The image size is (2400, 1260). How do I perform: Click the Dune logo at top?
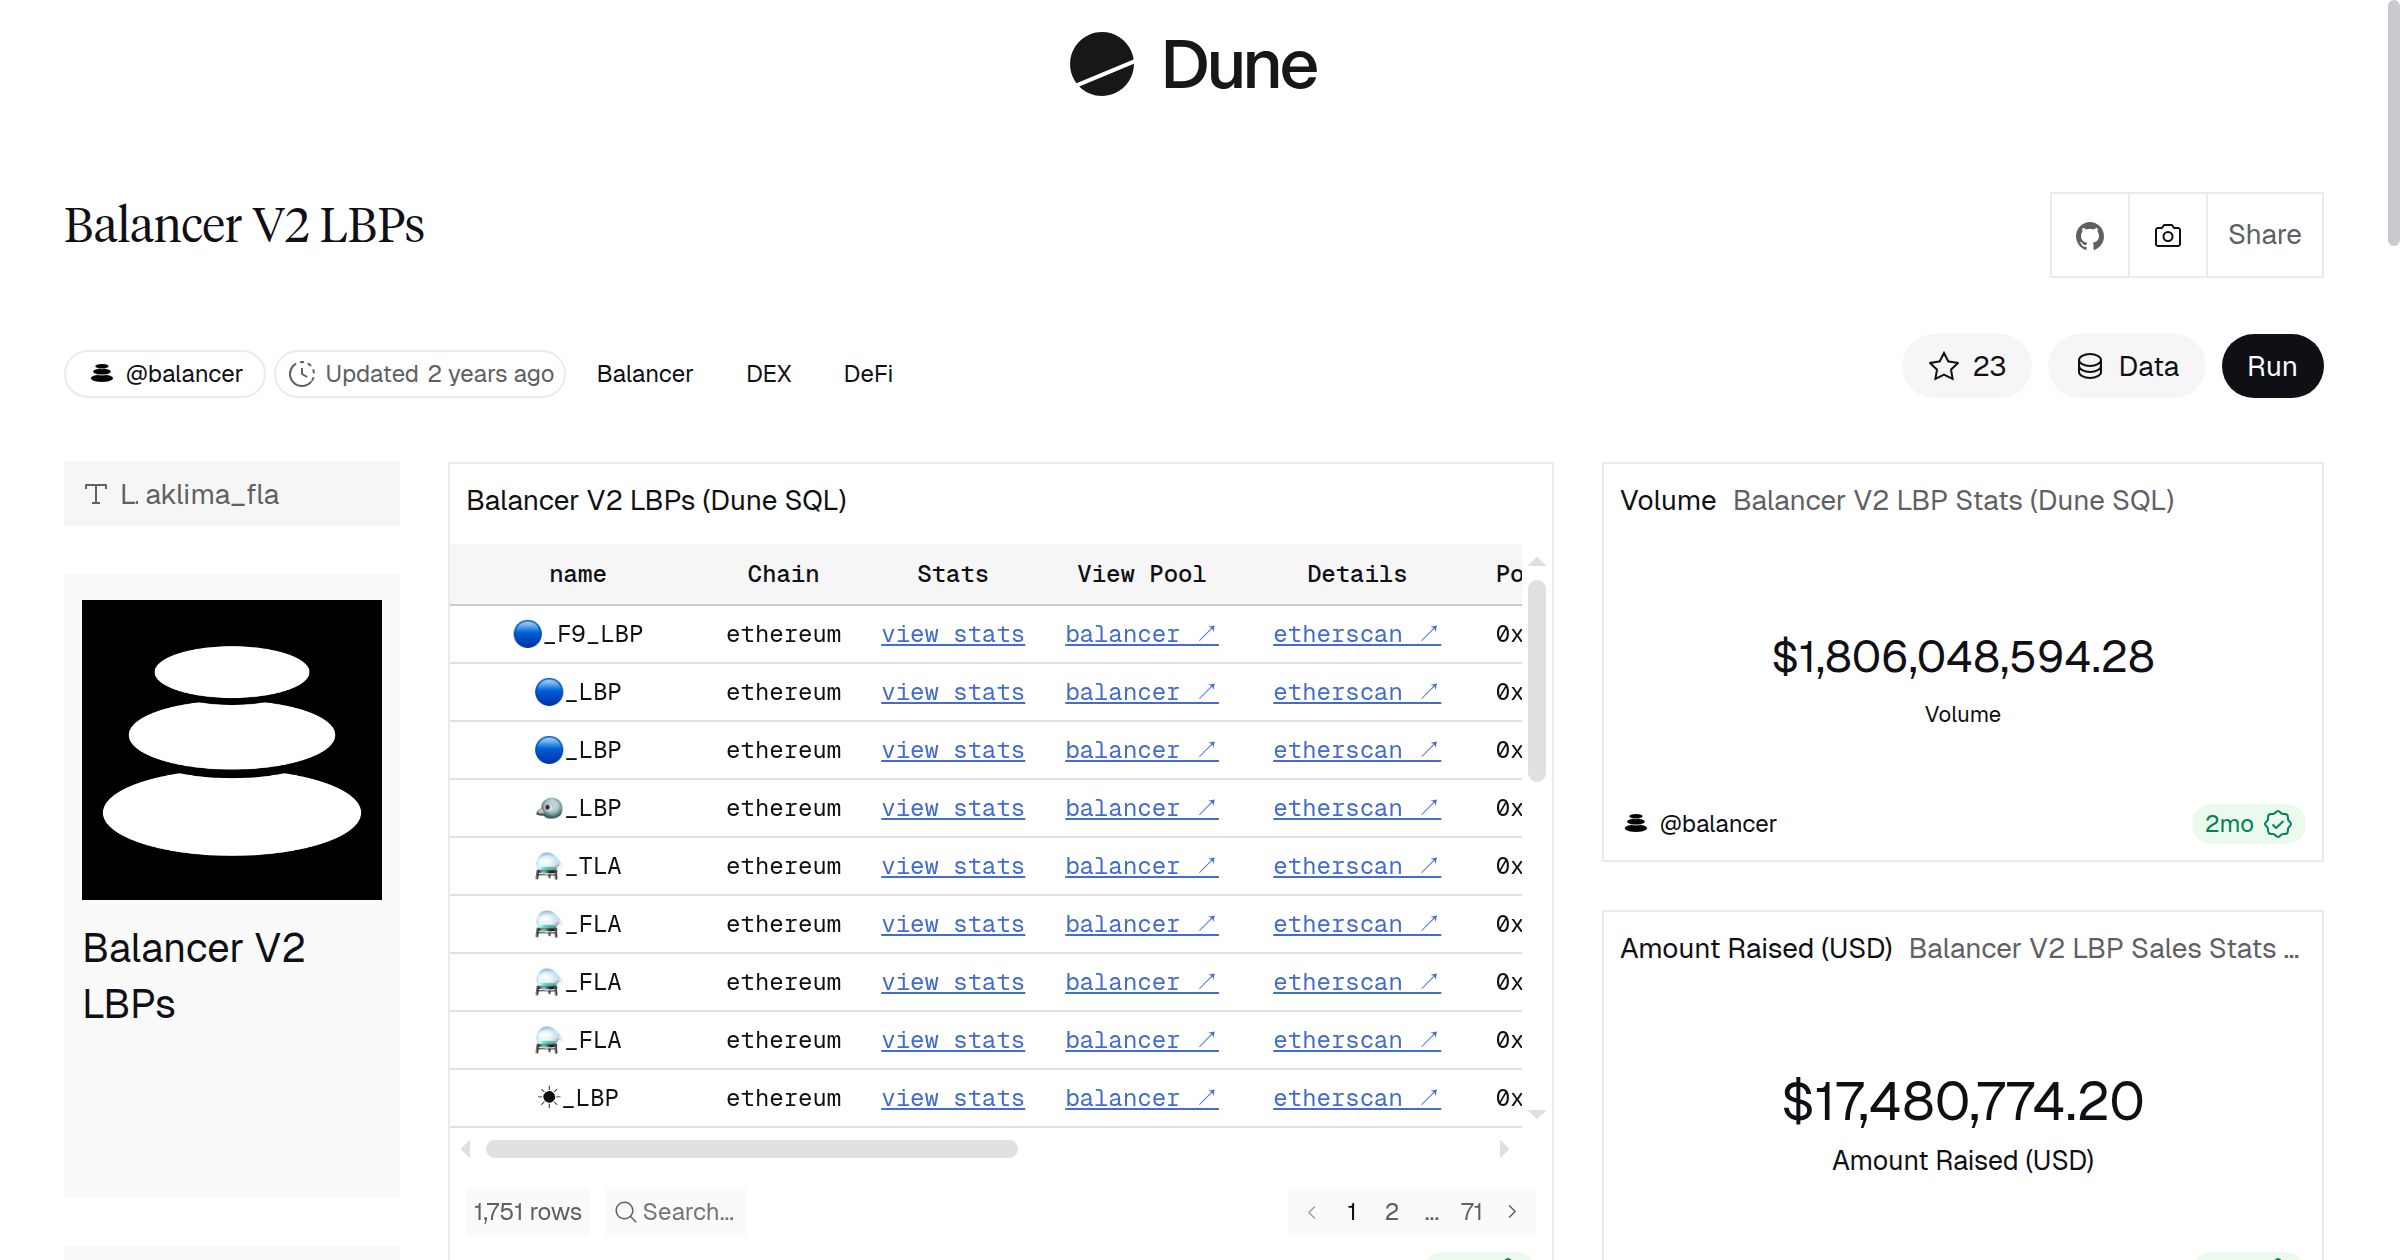click(1193, 65)
